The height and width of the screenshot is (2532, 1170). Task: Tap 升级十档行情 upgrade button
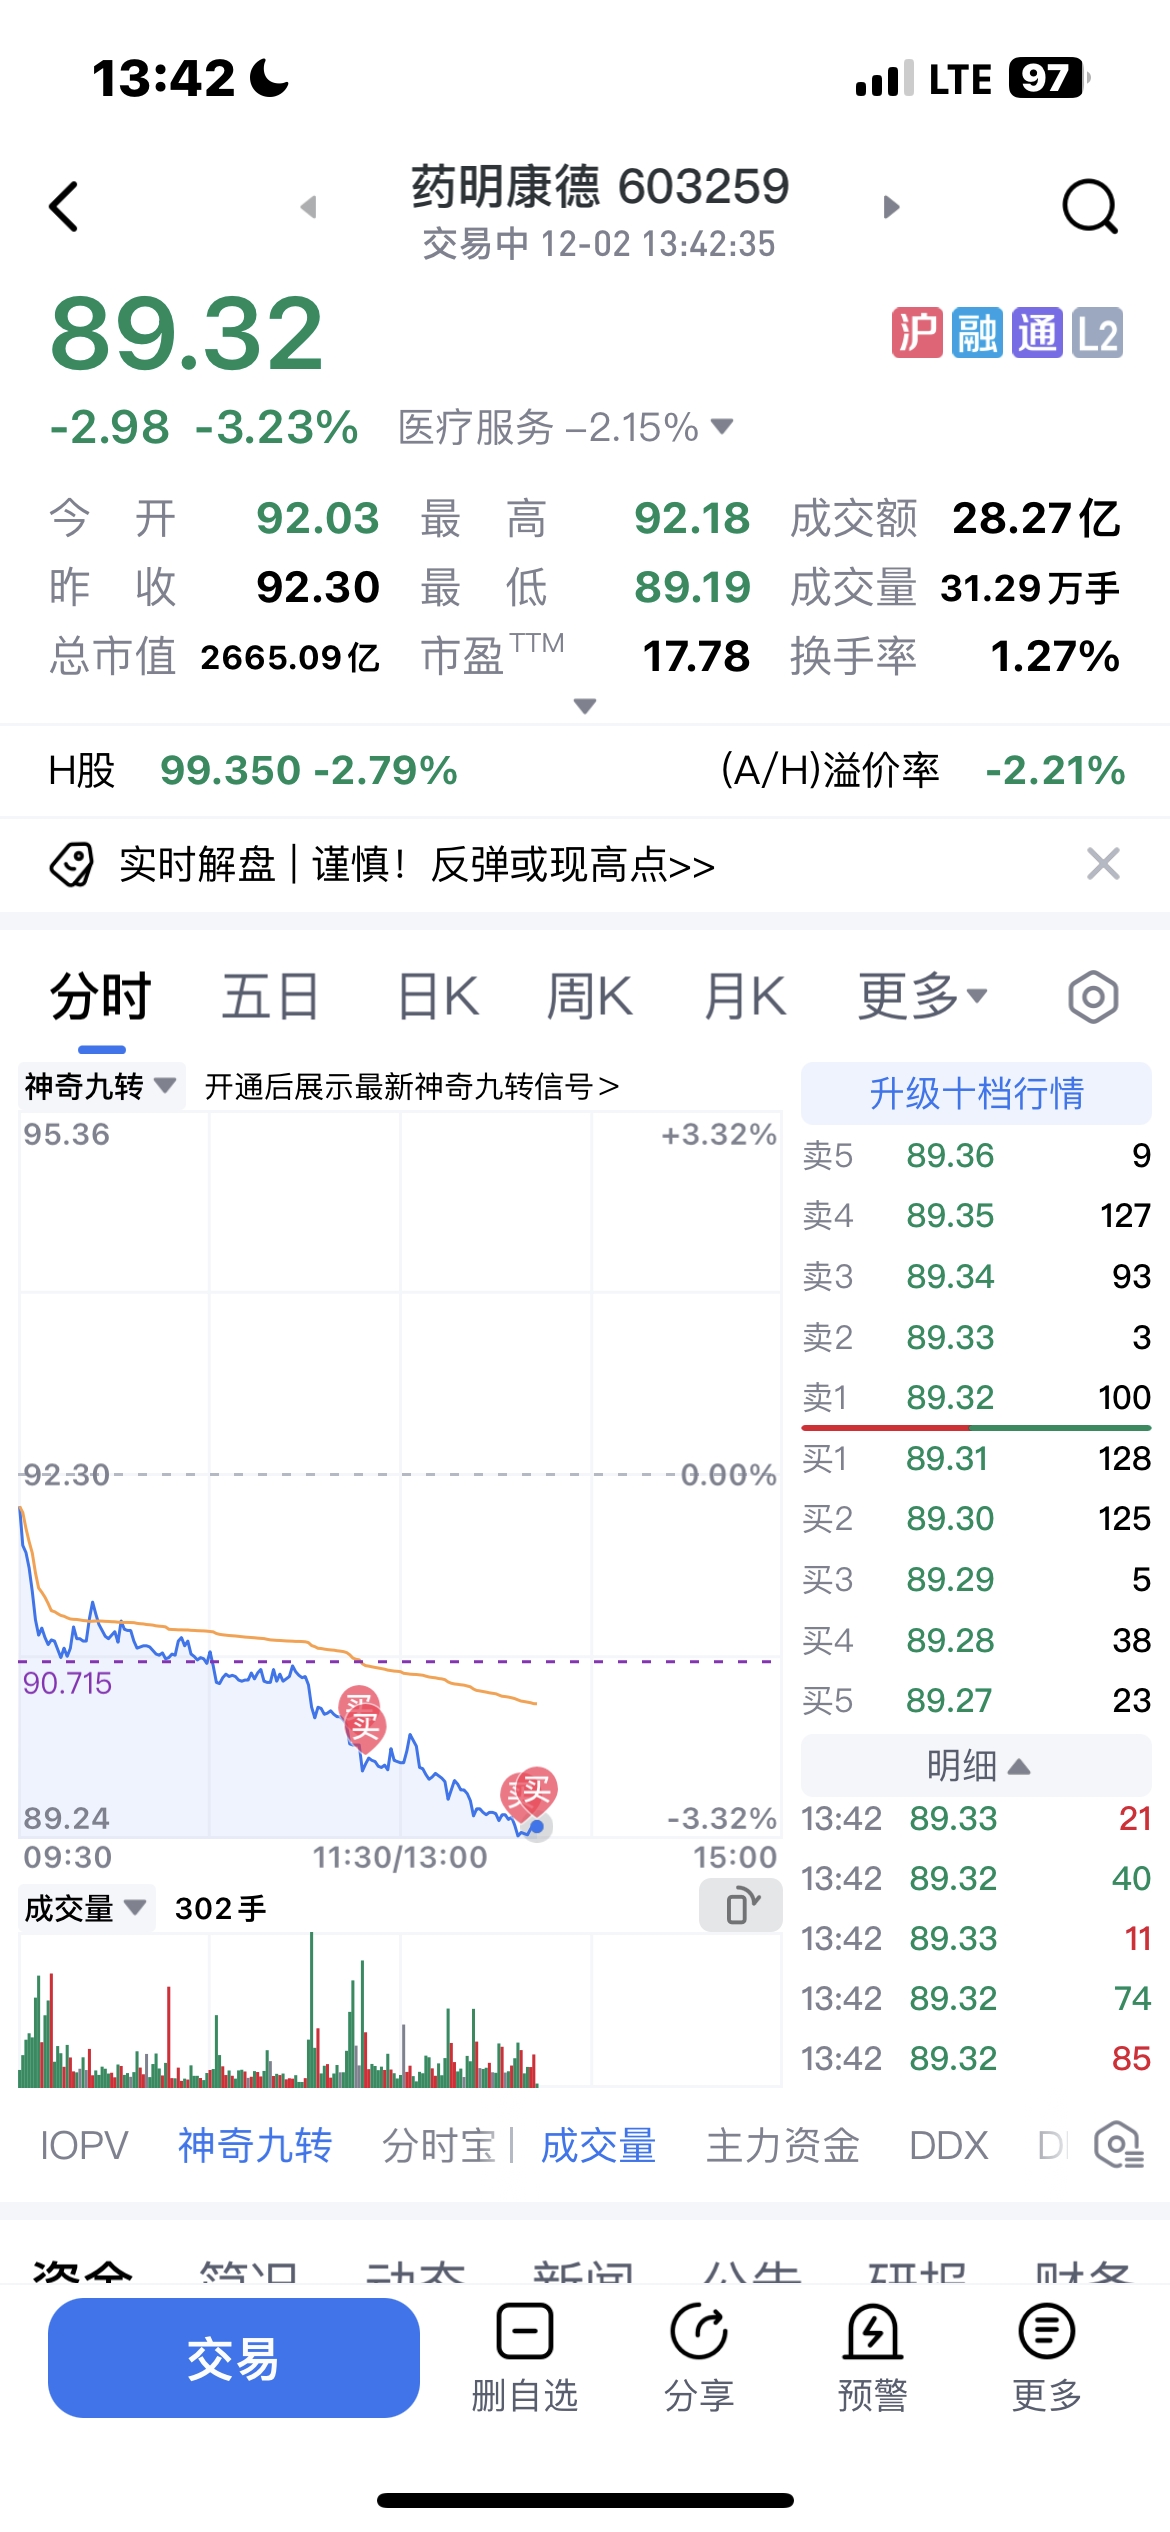tap(976, 1093)
